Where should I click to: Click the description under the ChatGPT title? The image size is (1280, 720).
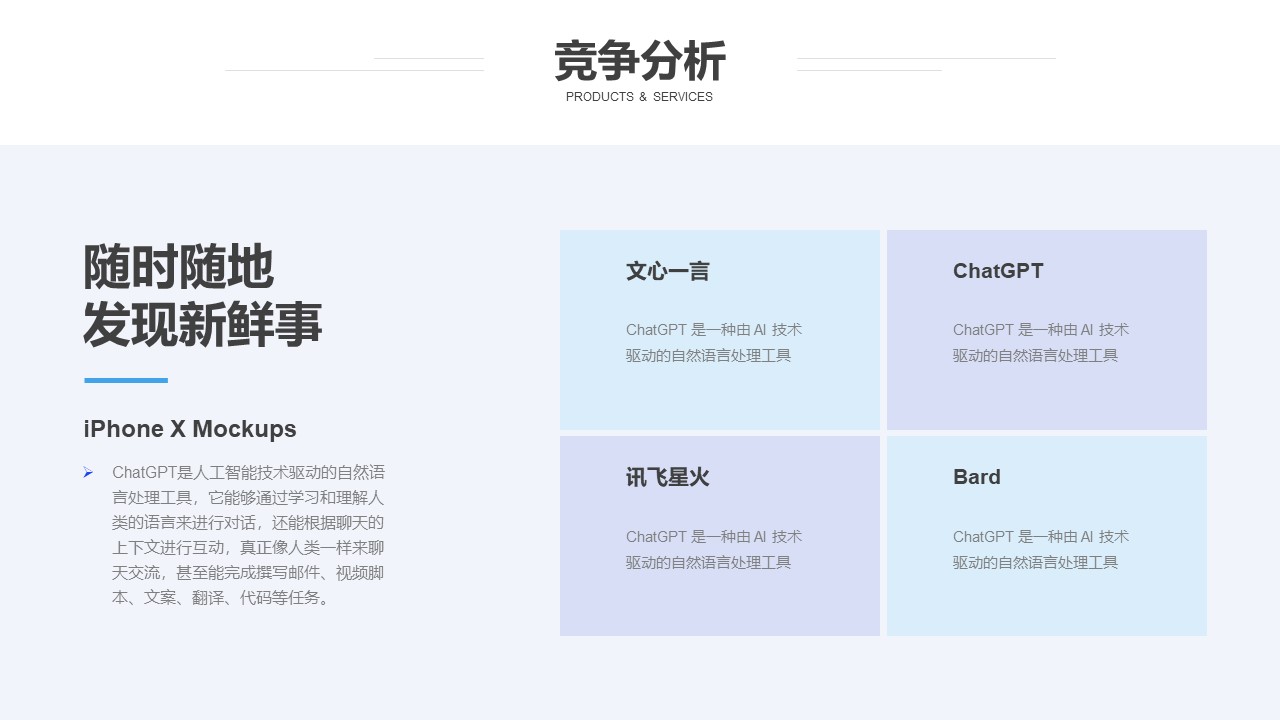tap(1041, 343)
